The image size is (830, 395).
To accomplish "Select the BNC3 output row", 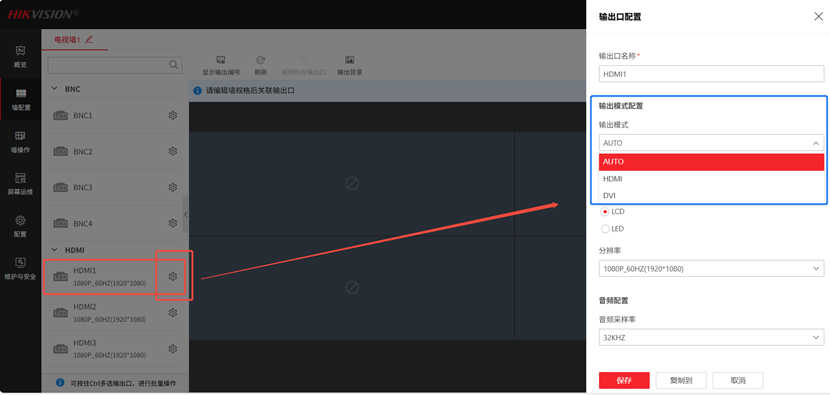I will point(115,187).
